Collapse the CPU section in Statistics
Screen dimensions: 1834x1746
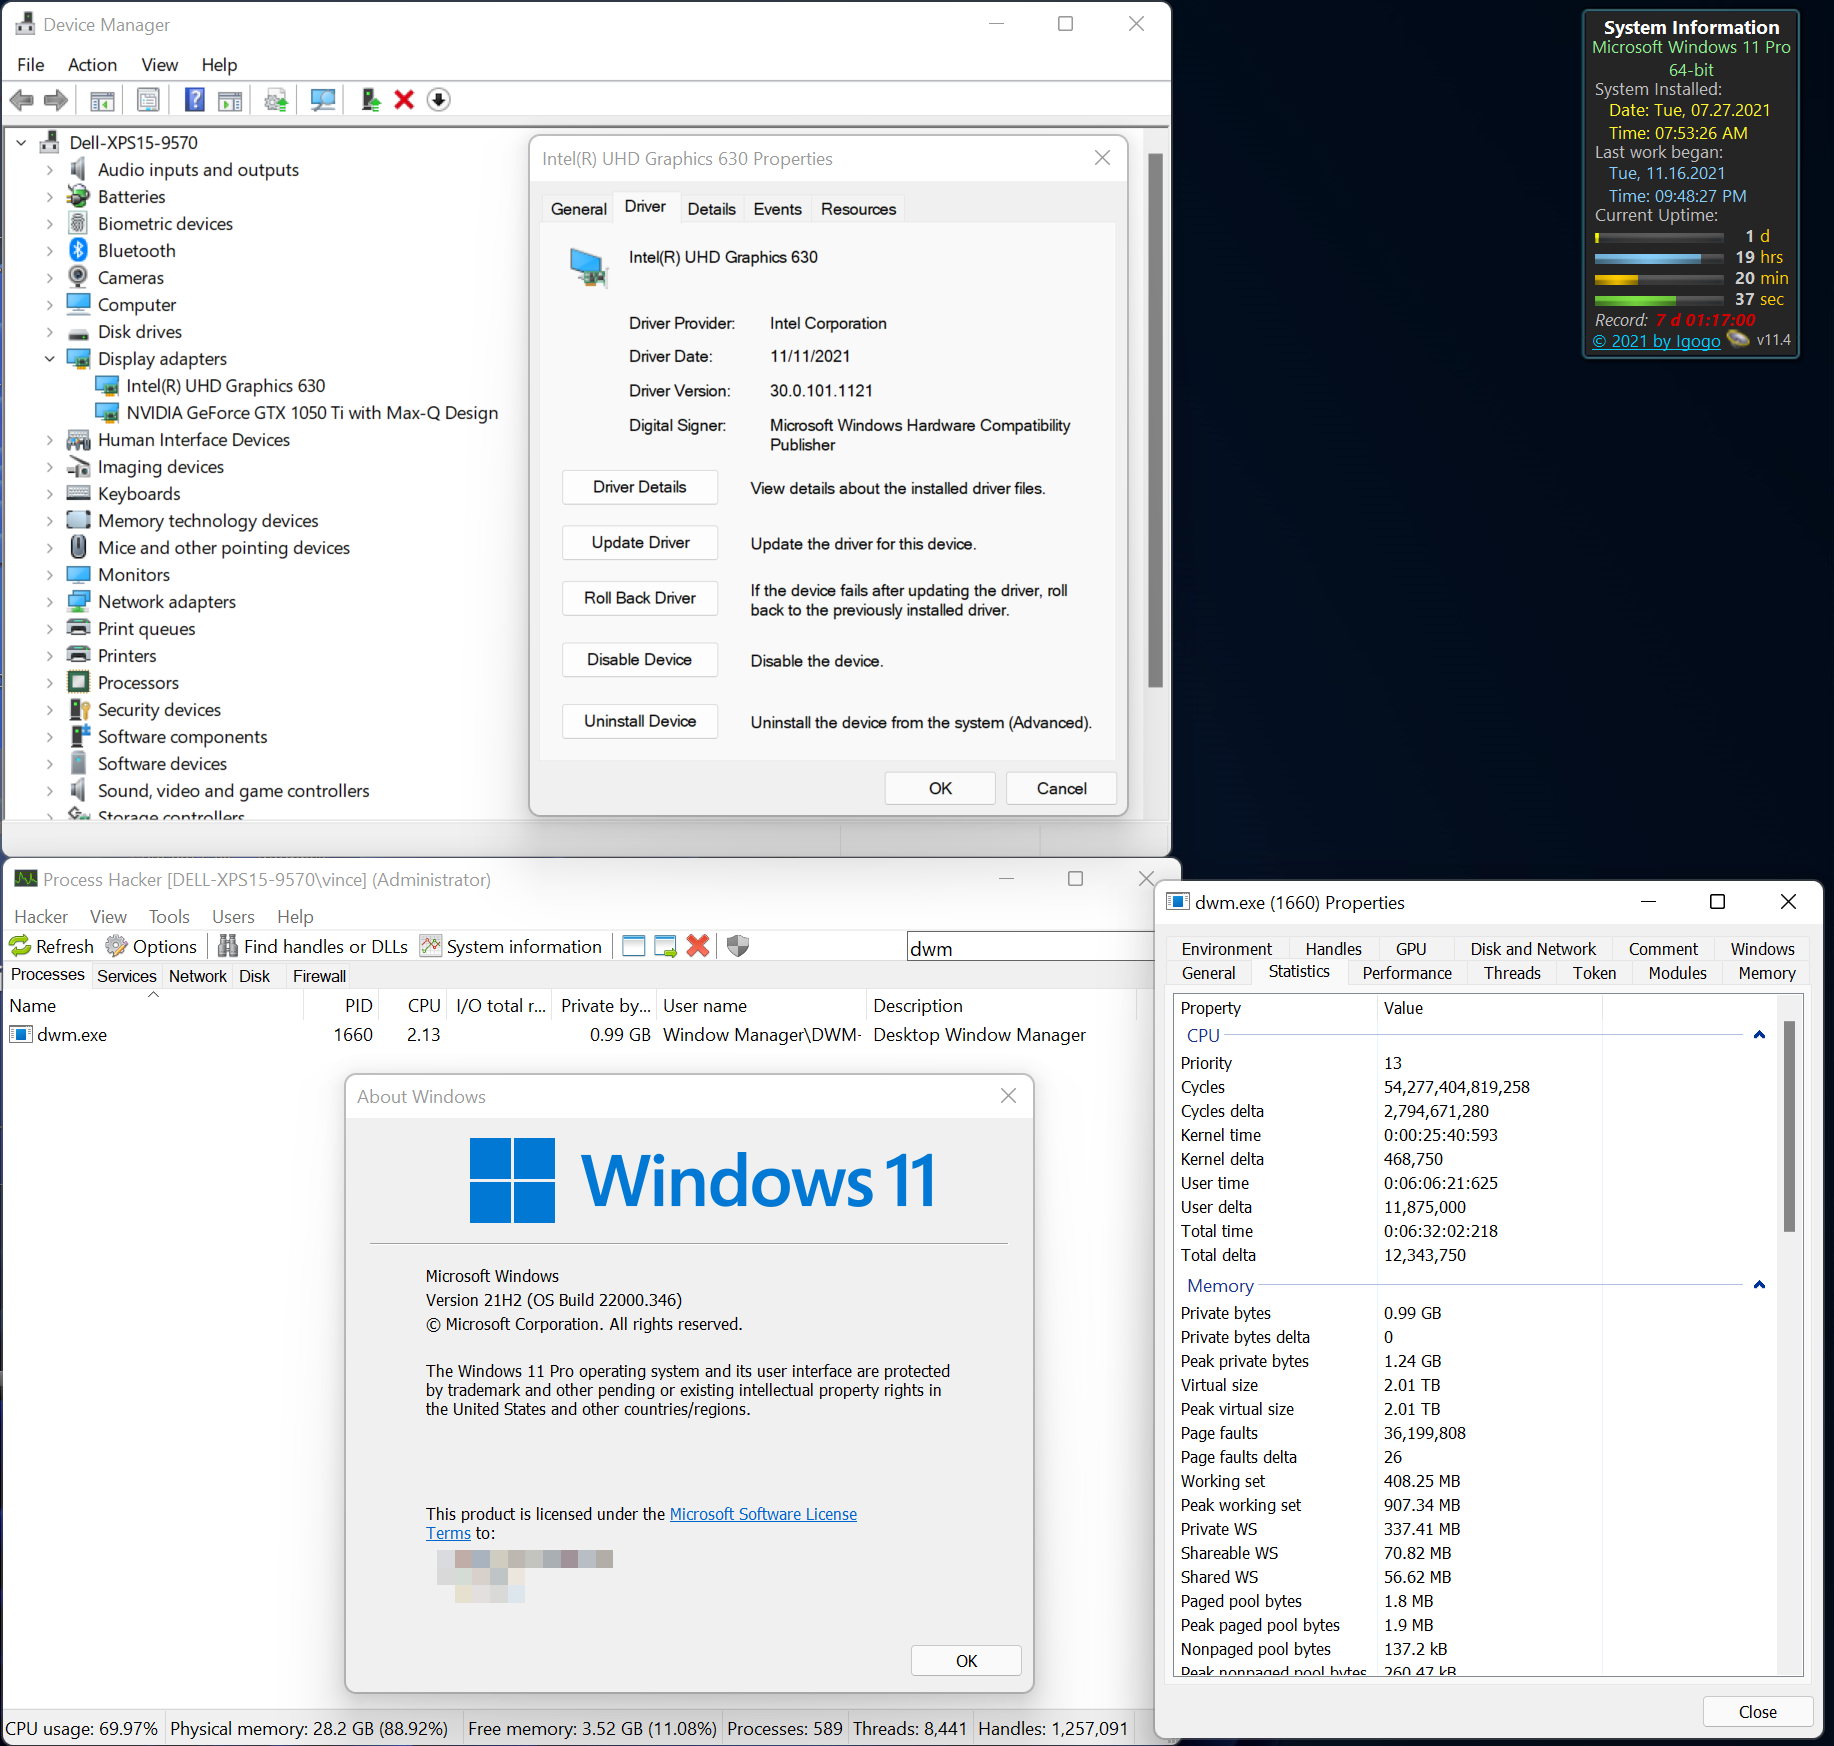point(1758,1035)
